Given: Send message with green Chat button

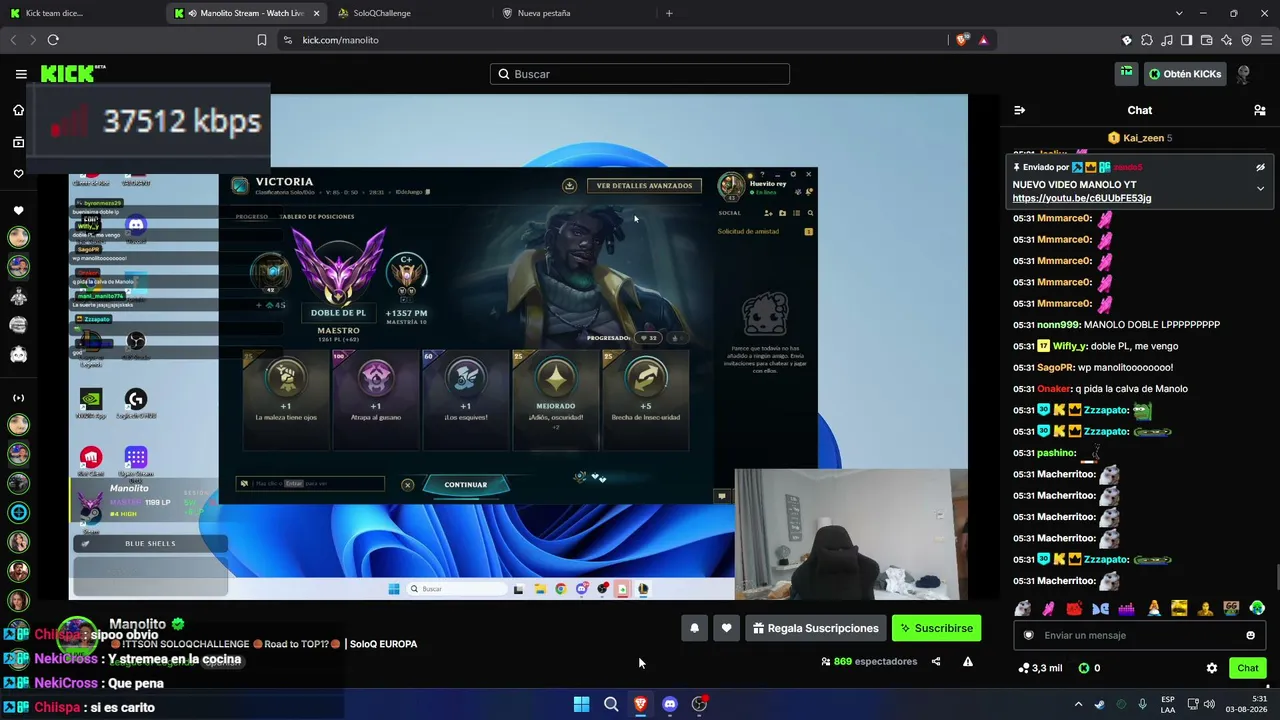Looking at the screenshot, I should pos(1248,668).
